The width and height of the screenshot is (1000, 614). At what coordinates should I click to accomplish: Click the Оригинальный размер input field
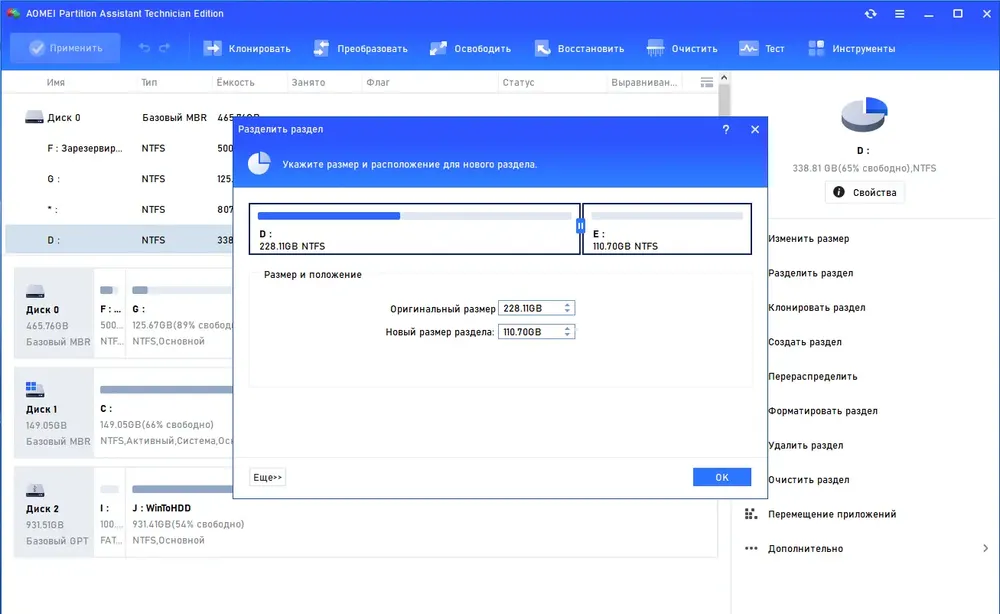coord(536,308)
